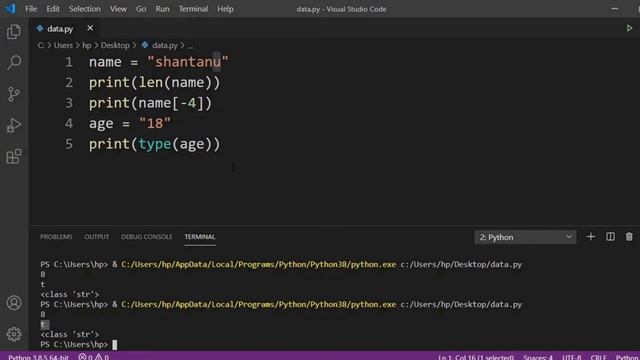Click first python.exe path in terminal

[x=258, y=264]
